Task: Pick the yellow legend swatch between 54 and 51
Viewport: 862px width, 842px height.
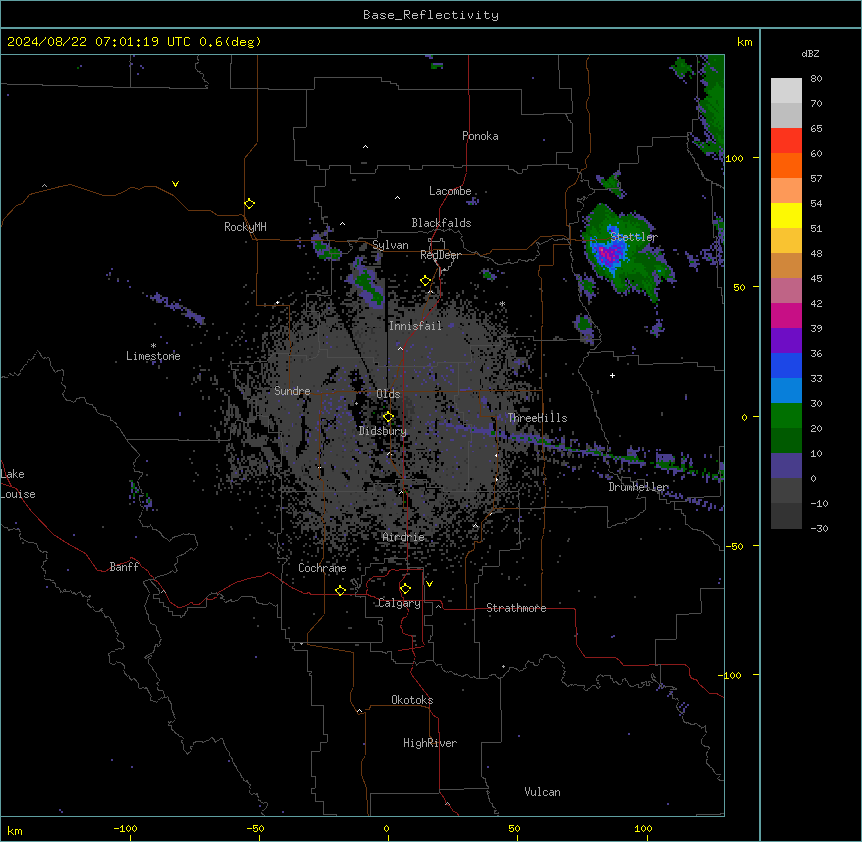Action: point(786,216)
